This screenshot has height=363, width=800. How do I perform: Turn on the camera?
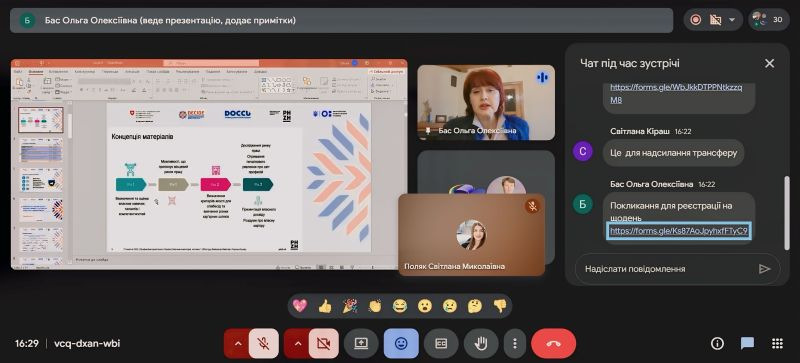[323, 344]
